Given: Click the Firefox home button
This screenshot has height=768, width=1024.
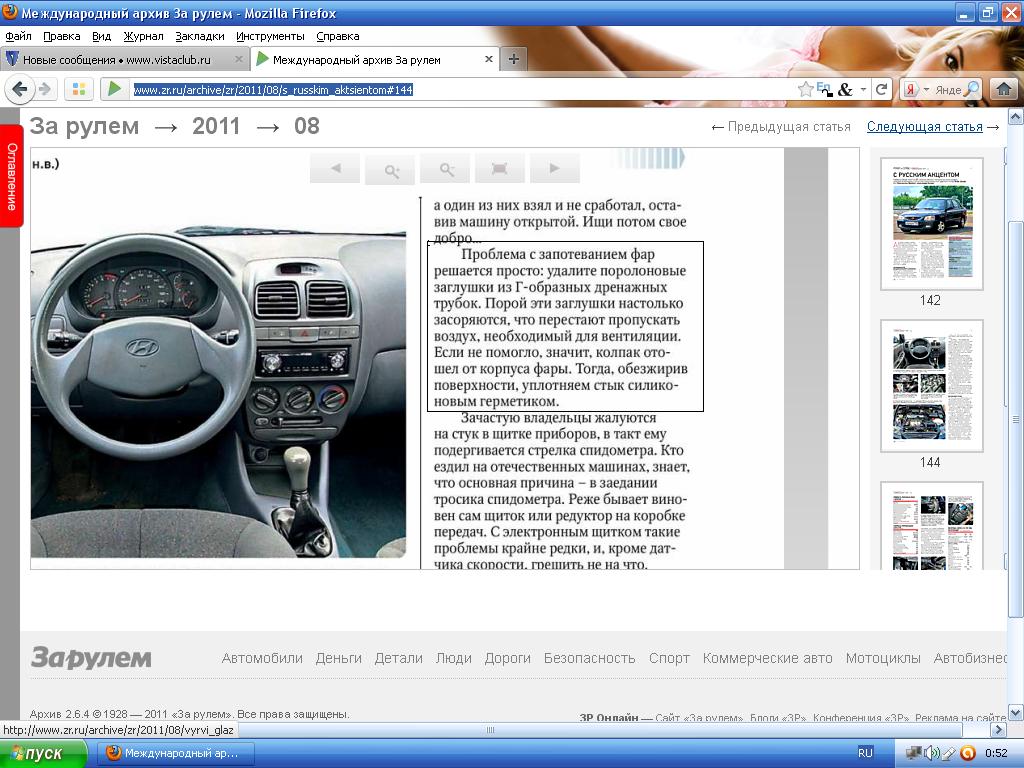Looking at the screenshot, I should [x=1003, y=89].
